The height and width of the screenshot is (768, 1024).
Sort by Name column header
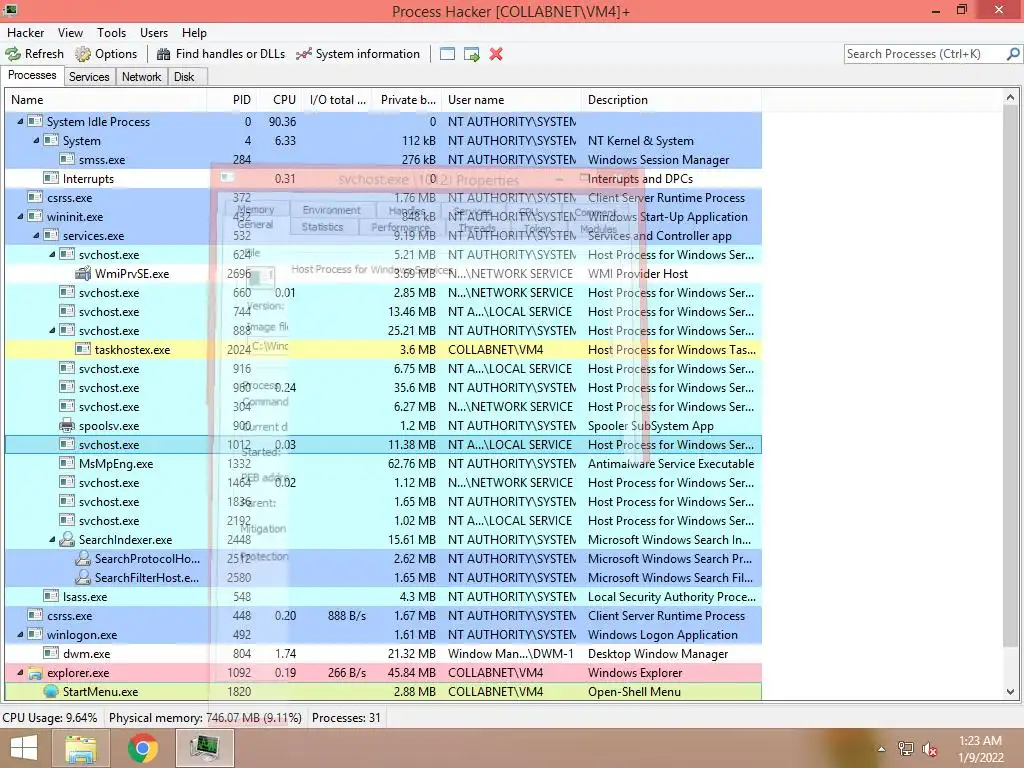(106, 100)
